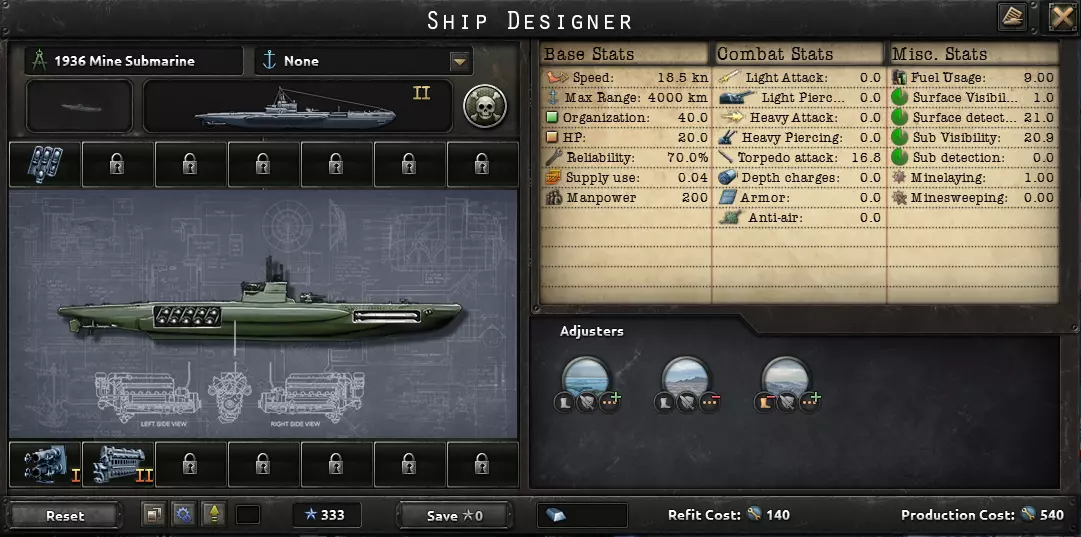Screen dimensions: 1081x537
Task: Select the minelaying tubes module slot
Action: 45,165
